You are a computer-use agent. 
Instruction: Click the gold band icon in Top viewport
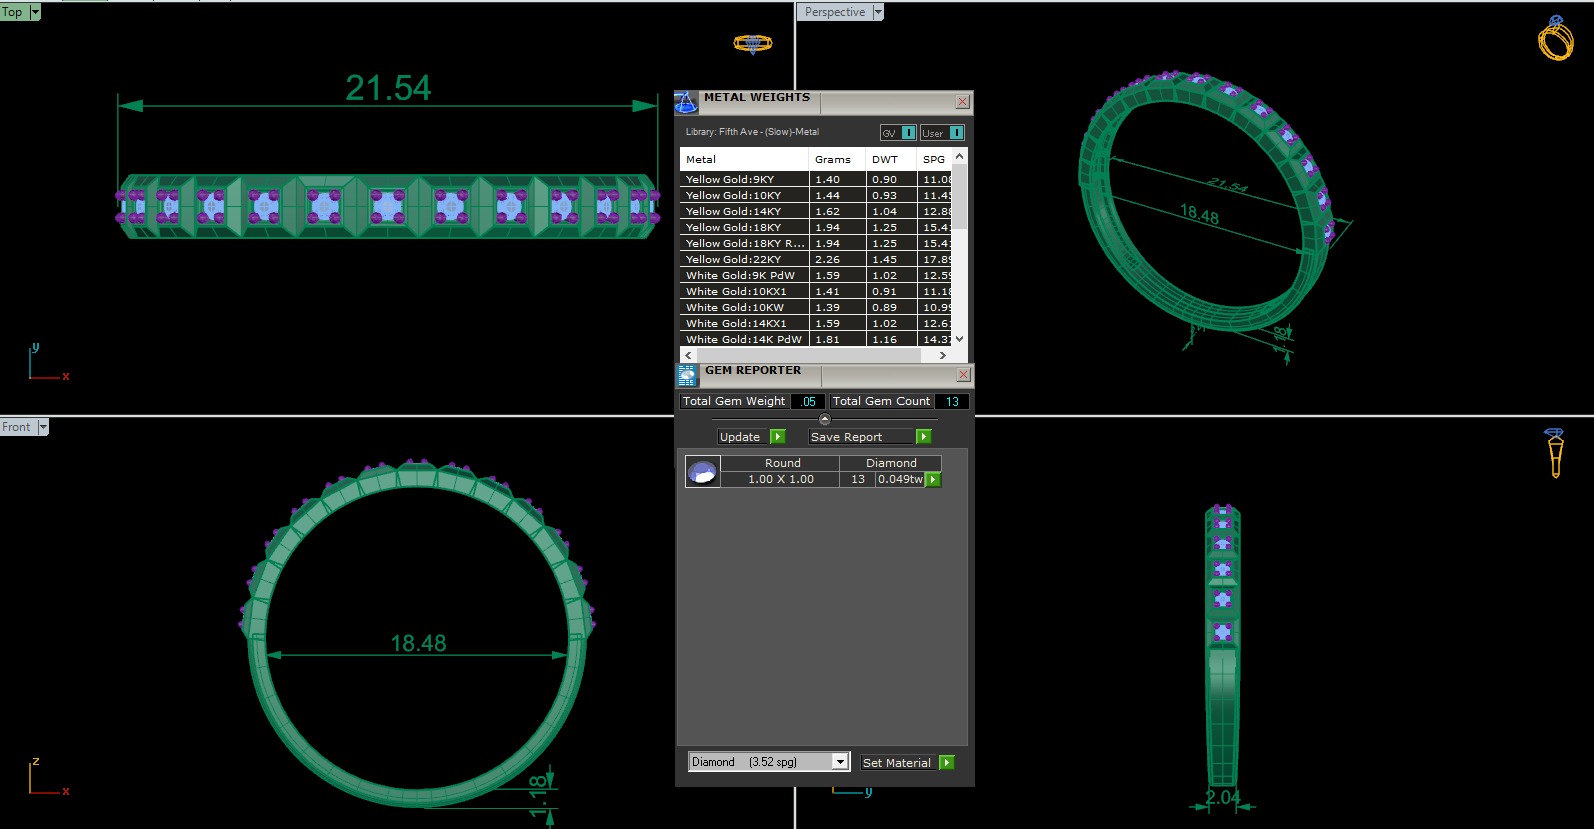coord(752,43)
